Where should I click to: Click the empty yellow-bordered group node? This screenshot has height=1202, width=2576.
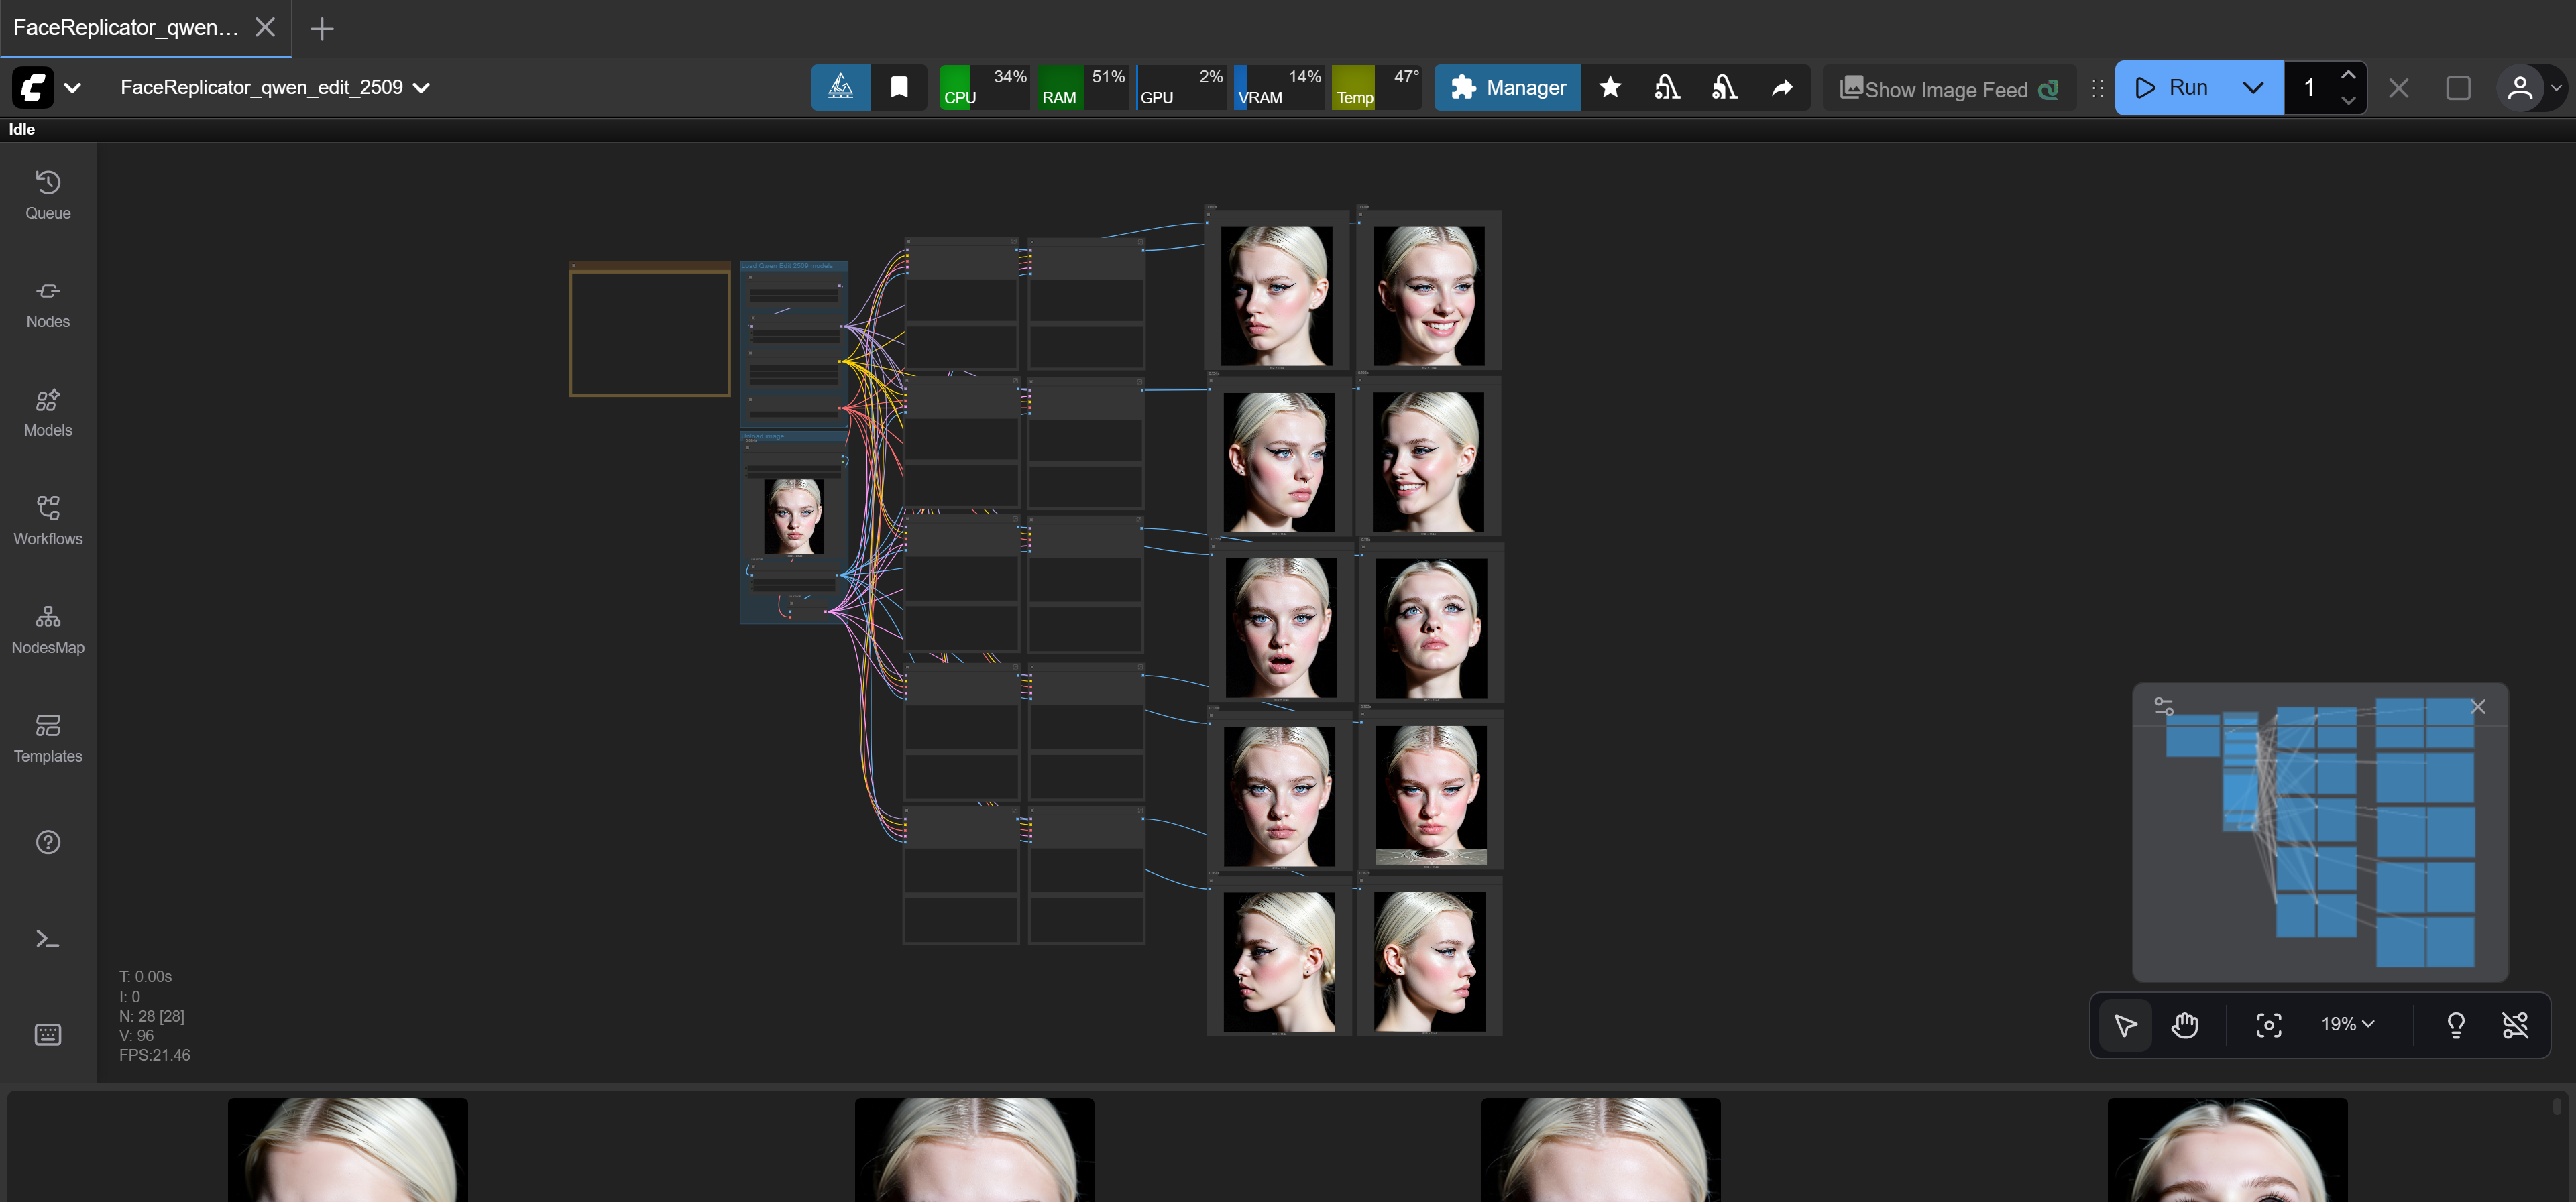(x=650, y=330)
